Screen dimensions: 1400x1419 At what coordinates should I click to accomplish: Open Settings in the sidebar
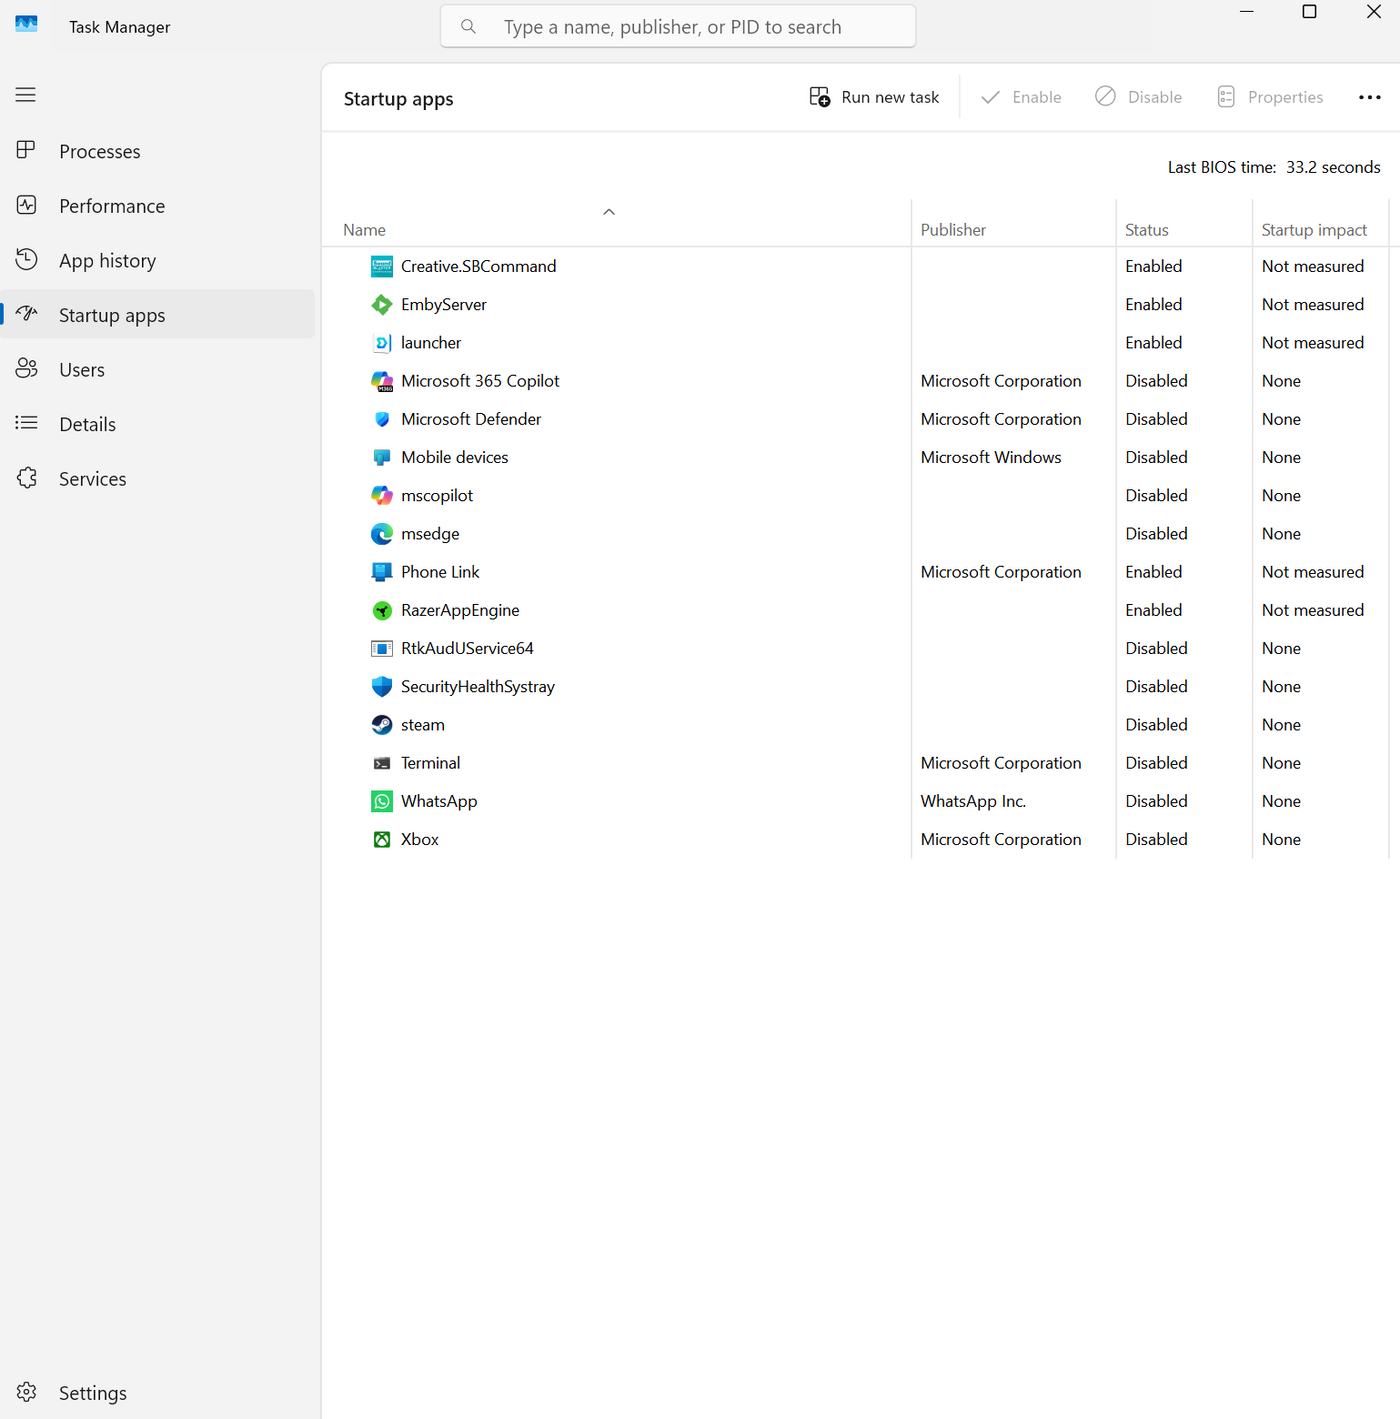click(158, 1393)
